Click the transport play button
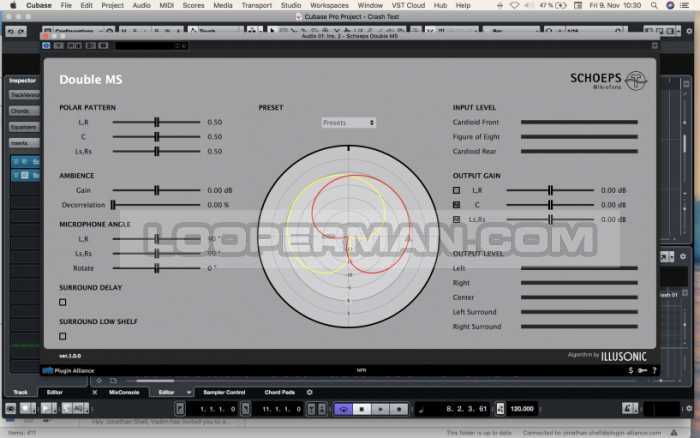The width and height of the screenshot is (700, 438). 380,409
